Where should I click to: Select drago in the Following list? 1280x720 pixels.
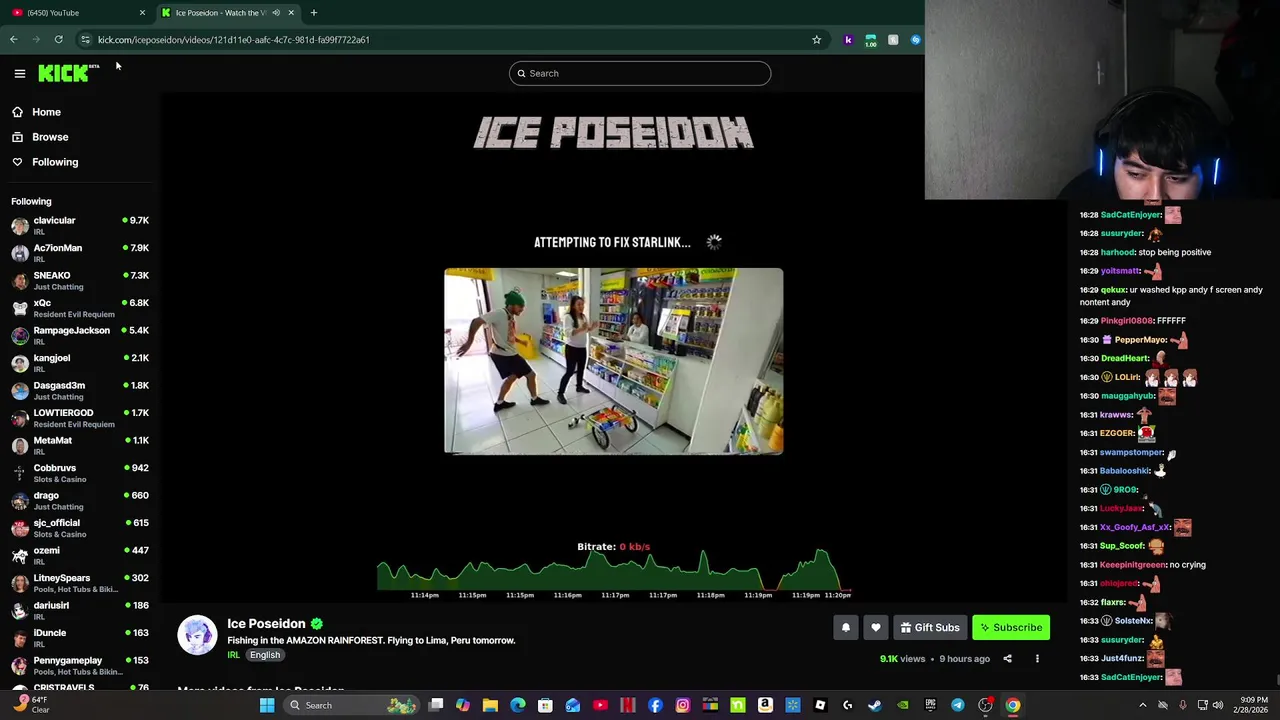(x=80, y=500)
